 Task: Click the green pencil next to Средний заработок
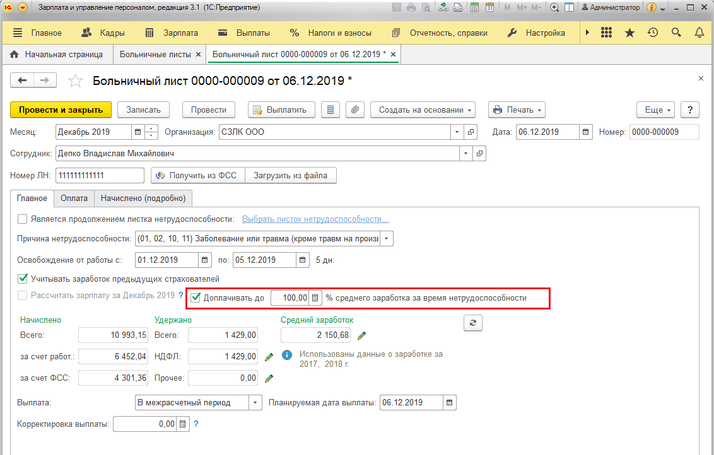[362, 335]
